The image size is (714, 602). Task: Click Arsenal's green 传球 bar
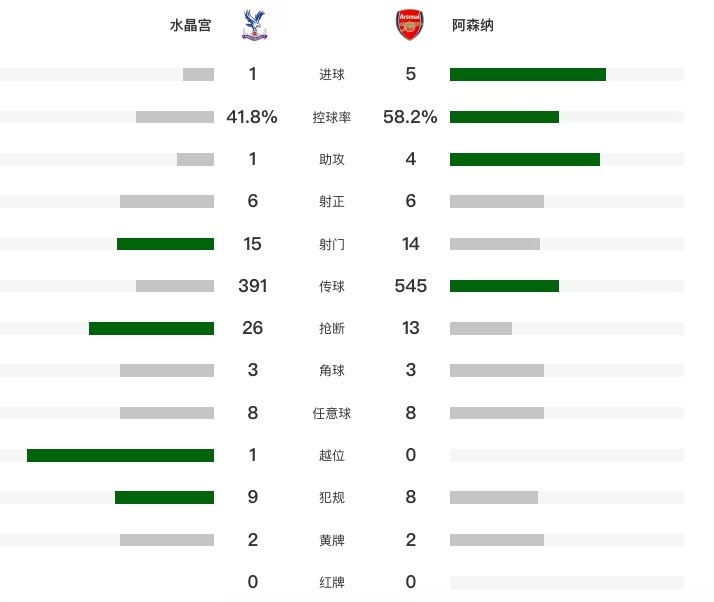pyautogui.click(x=504, y=286)
